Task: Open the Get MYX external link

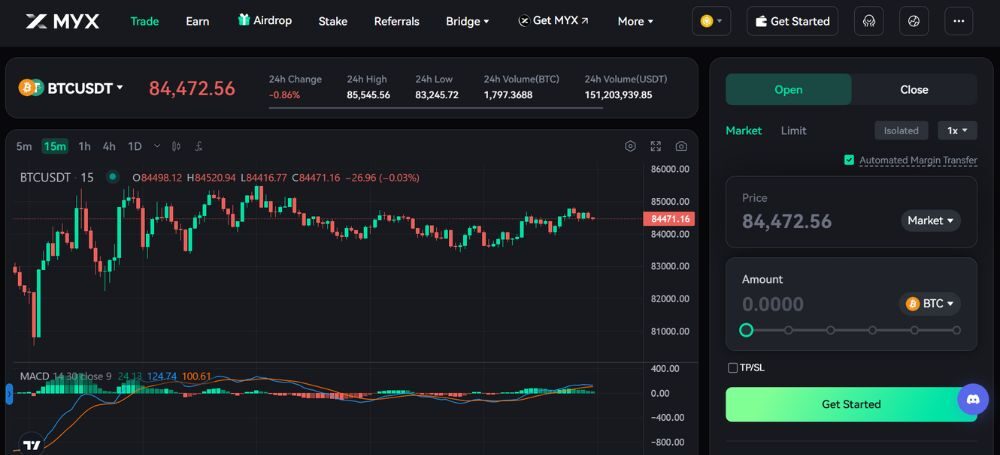Action: (554, 20)
